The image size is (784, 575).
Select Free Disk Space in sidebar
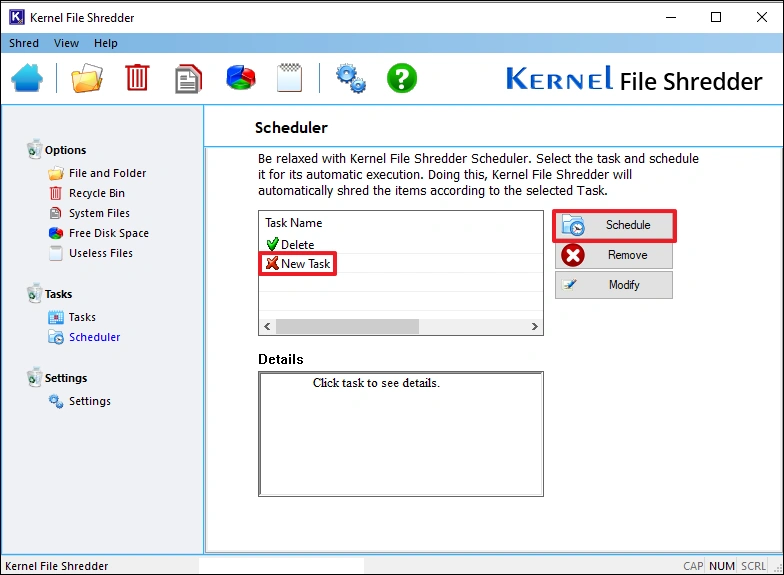tap(108, 233)
